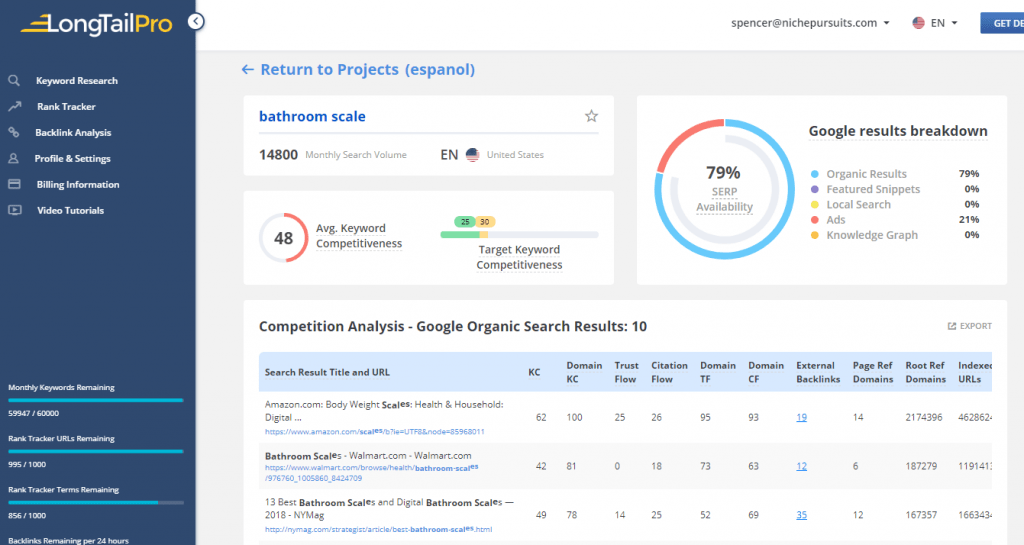Image resolution: width=1024 pixels, height=545 pixels.
Task: Click the green 25 competitiveness marker
Action: (464, 222)
